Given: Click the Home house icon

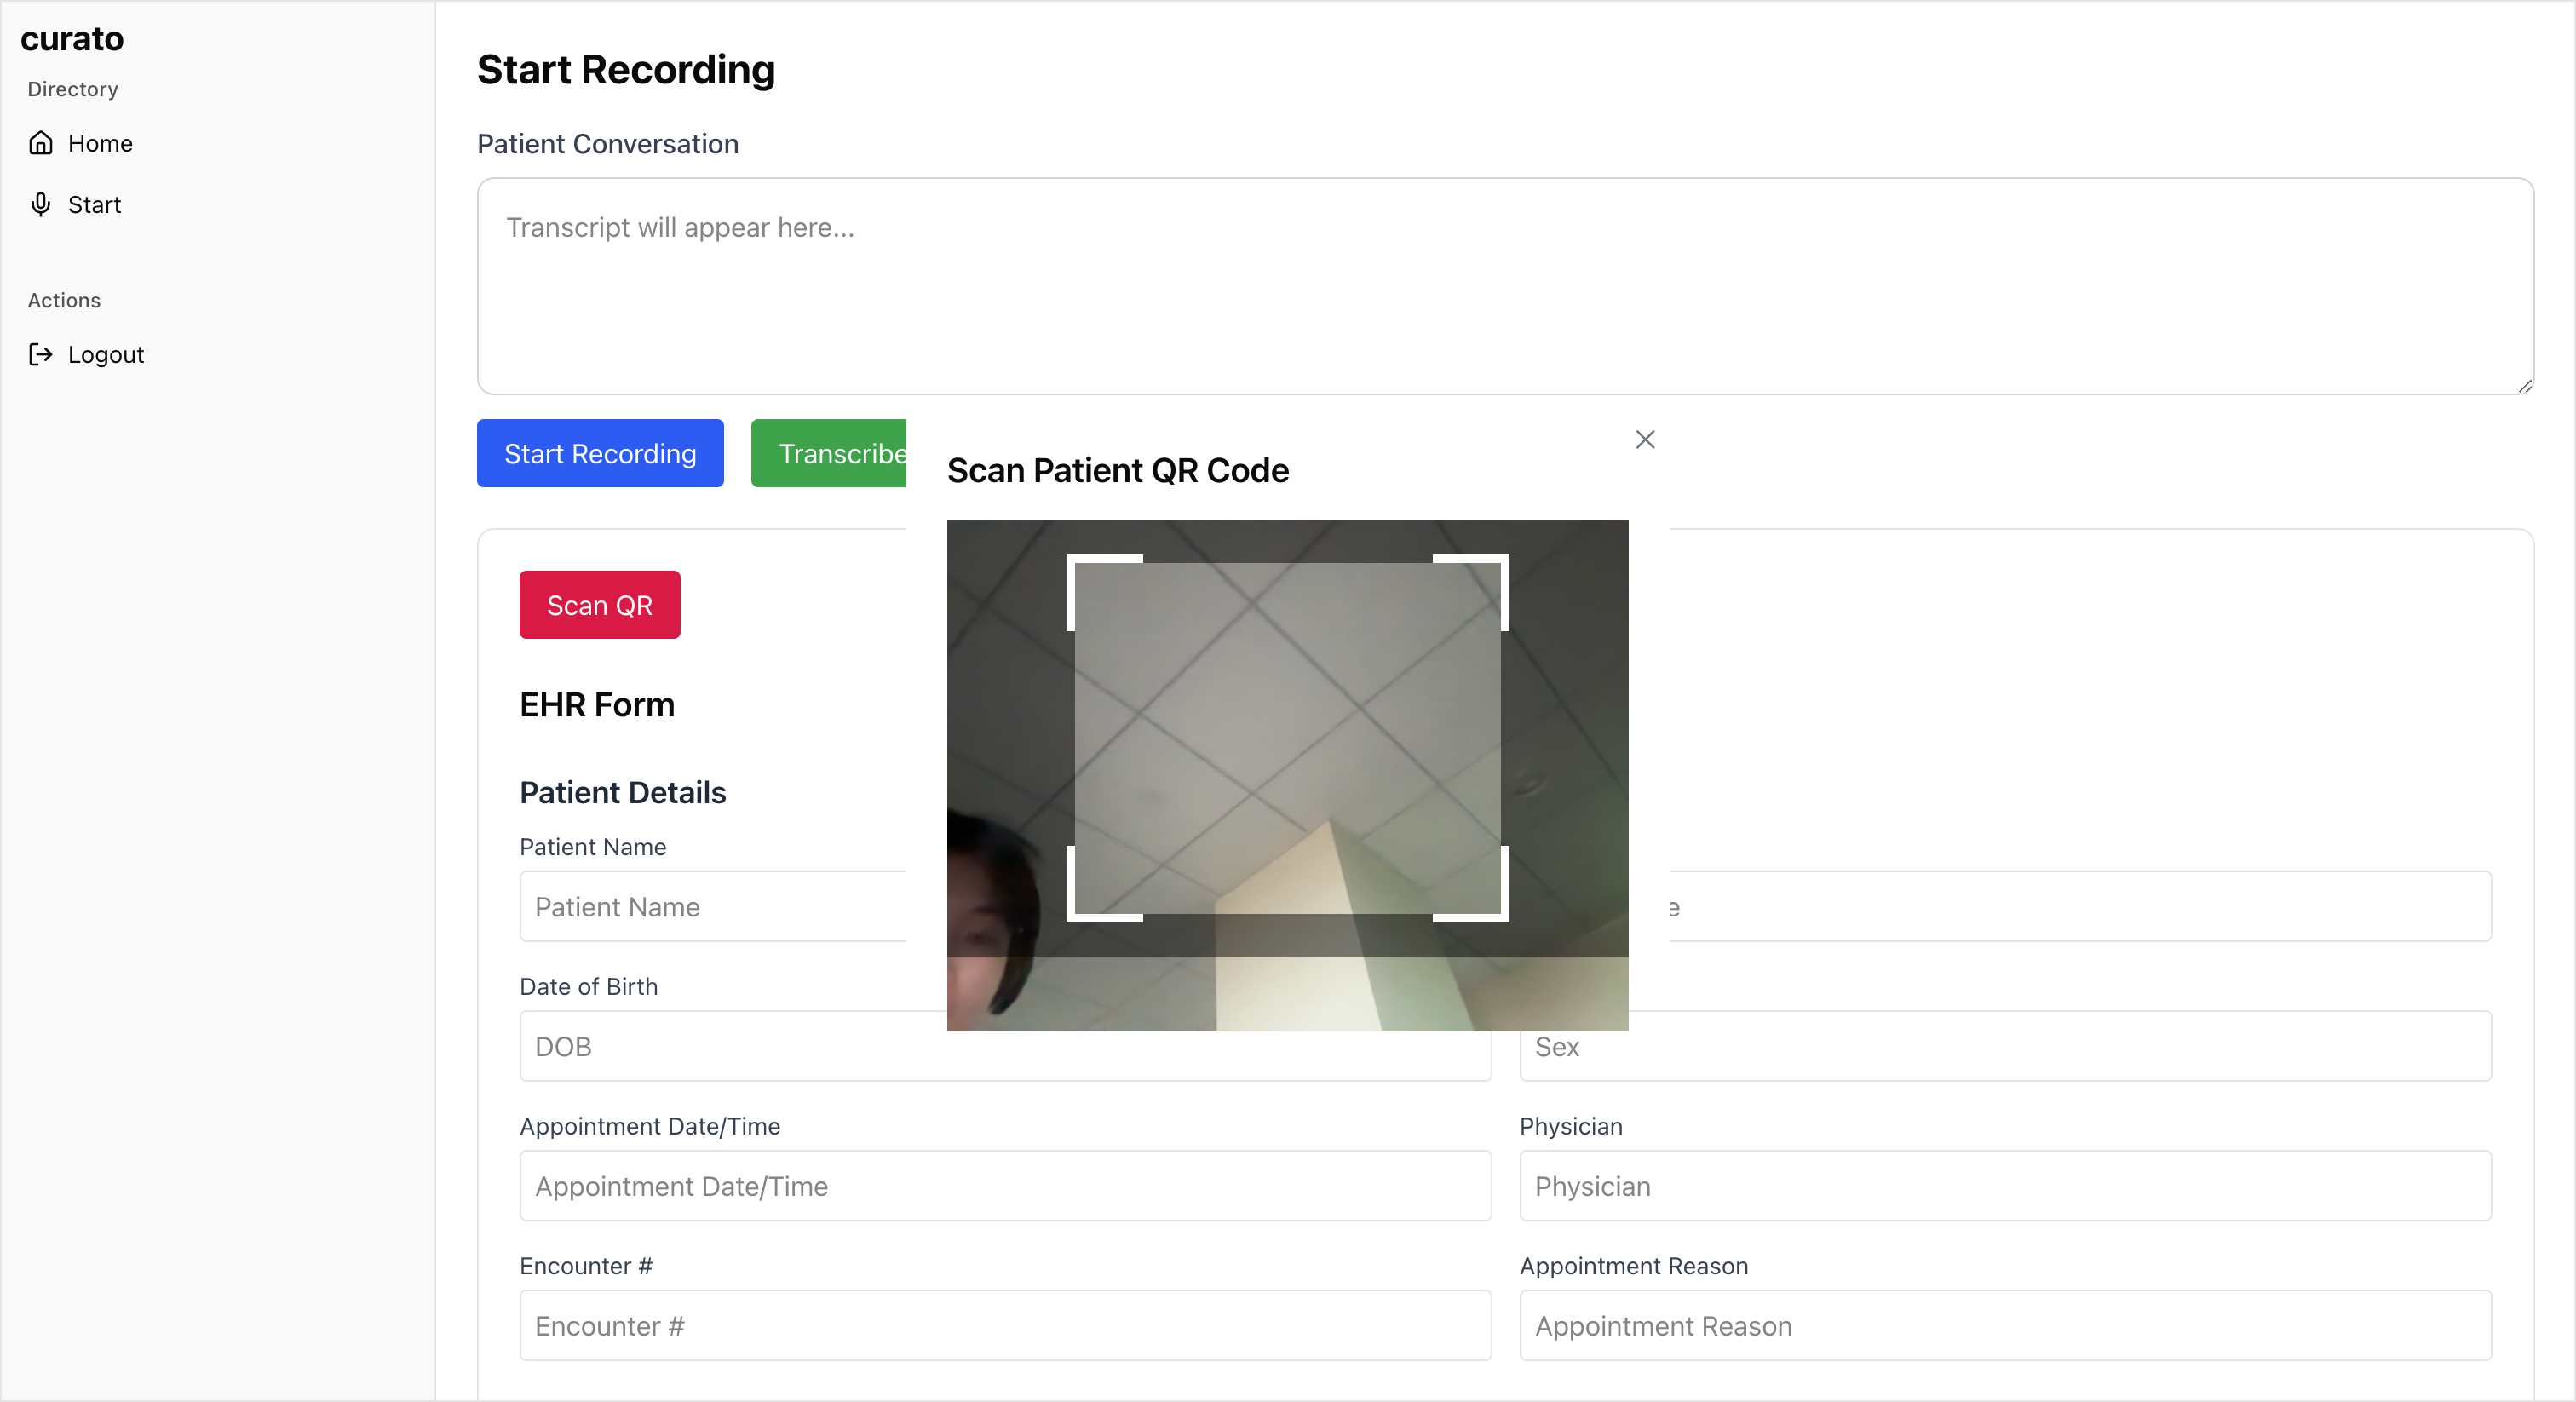Looking at the screenshot, I should coord(41,143).
